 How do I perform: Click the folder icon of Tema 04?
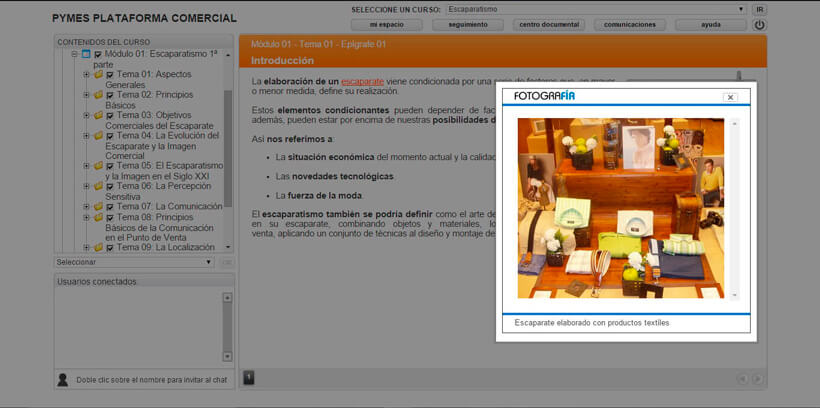click(x=98, y=135)
